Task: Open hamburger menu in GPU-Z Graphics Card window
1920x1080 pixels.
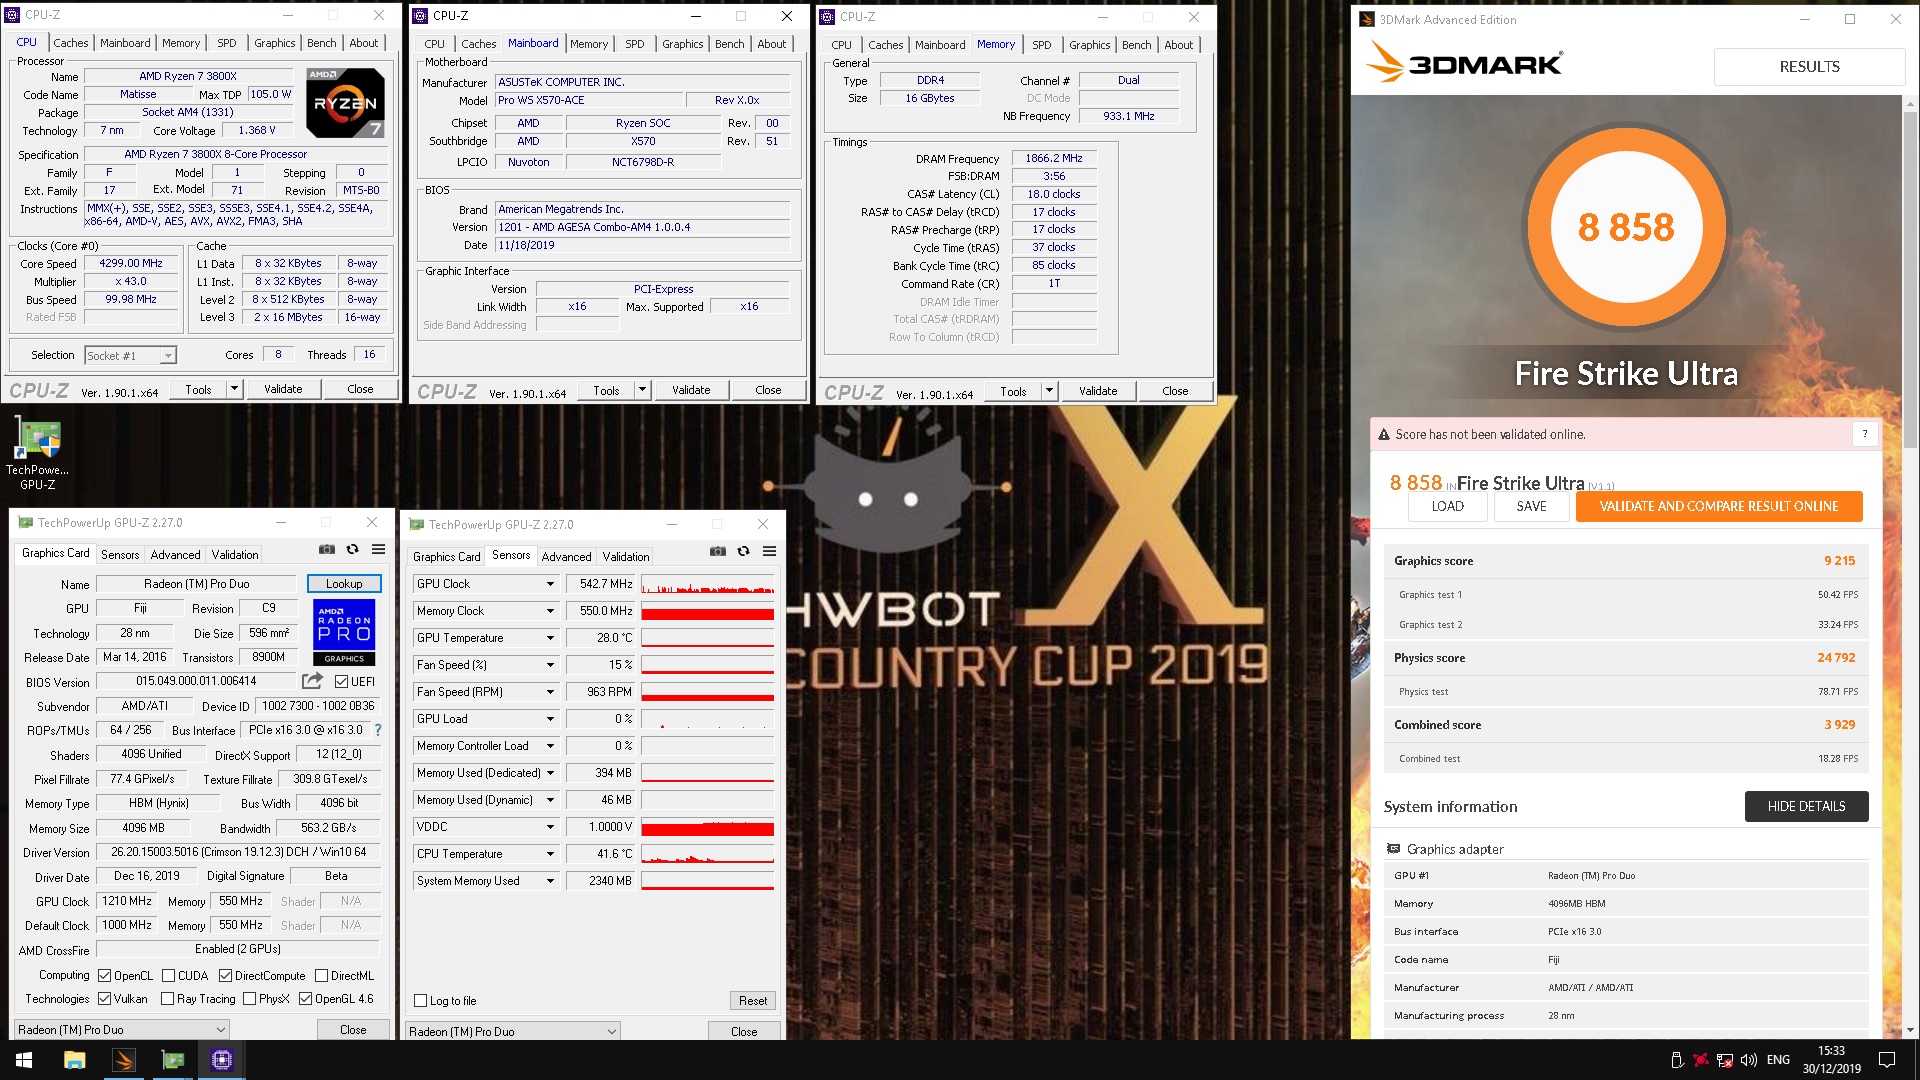Action: (x=379, y=549)
